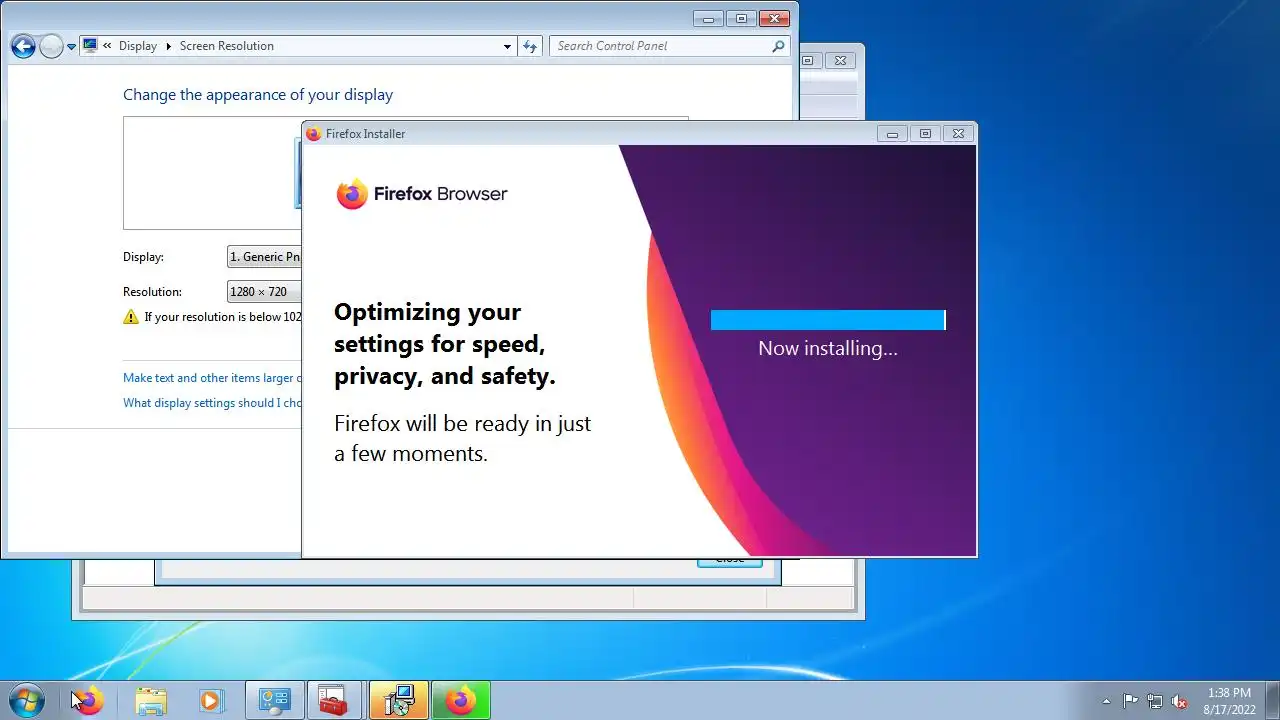This screenshot has width=1280, height=720.
Task: Click 'Firefox will be ready' message text
Action: pyautogui.click(x=462, y=438)
